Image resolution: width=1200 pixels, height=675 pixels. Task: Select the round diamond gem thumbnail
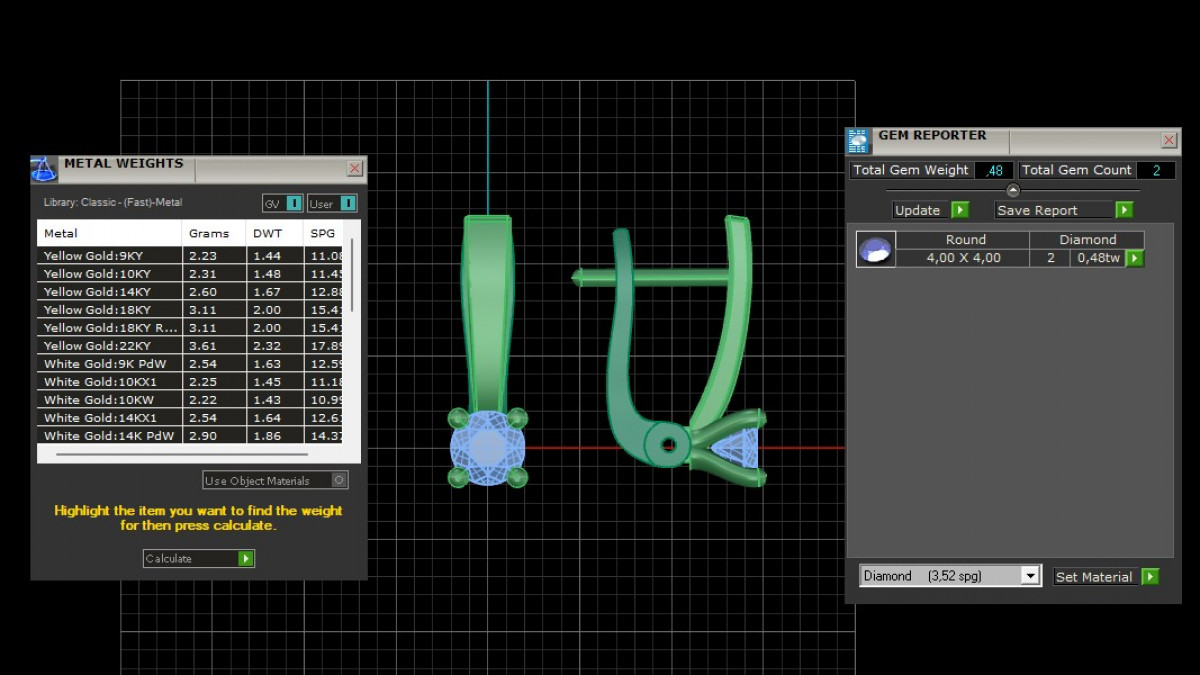(x=876, y=249)
